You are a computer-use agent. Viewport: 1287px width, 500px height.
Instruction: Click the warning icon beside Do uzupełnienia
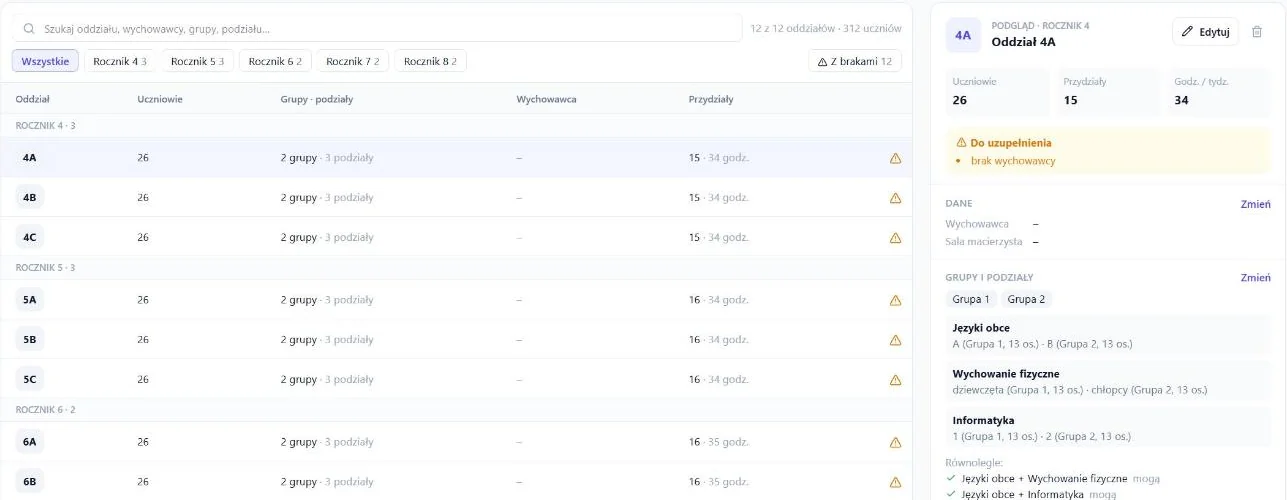click(x=961, y=143)
